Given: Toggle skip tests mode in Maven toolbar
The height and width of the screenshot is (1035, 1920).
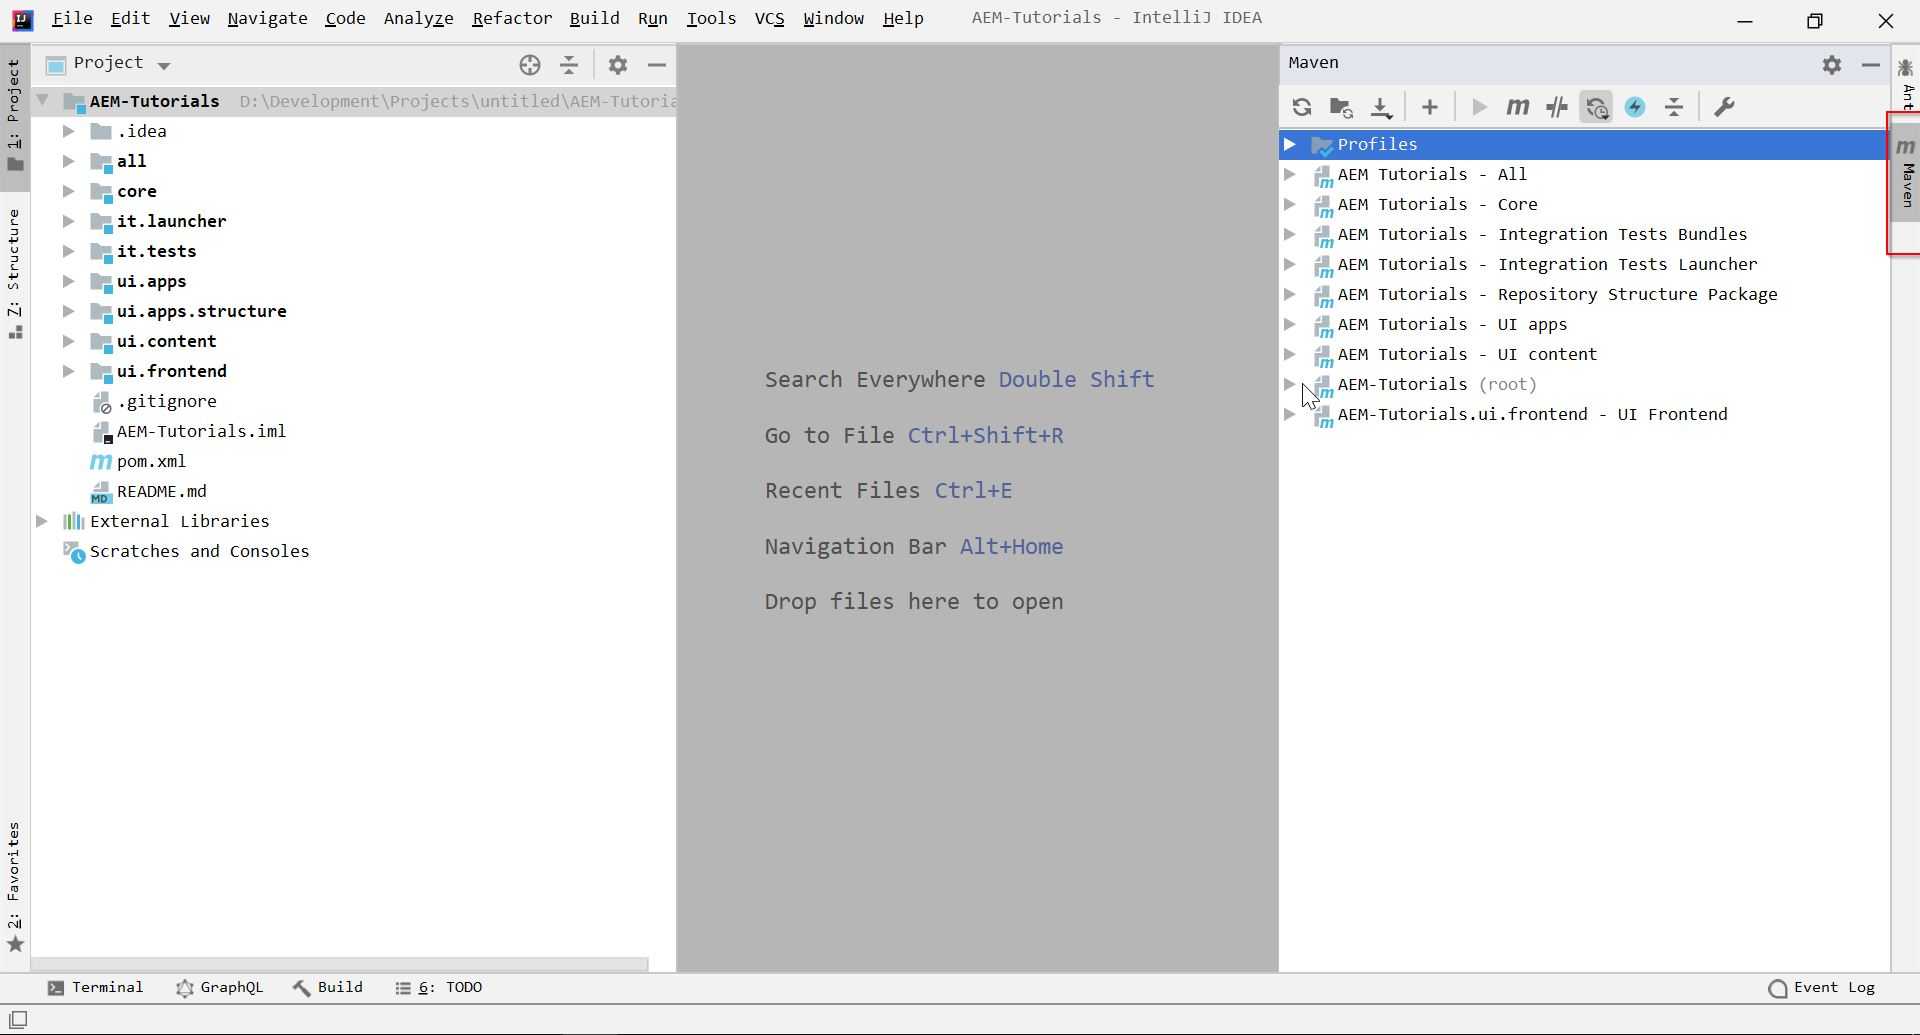Looking at the screenshot, I should (x=1557, y=107).
